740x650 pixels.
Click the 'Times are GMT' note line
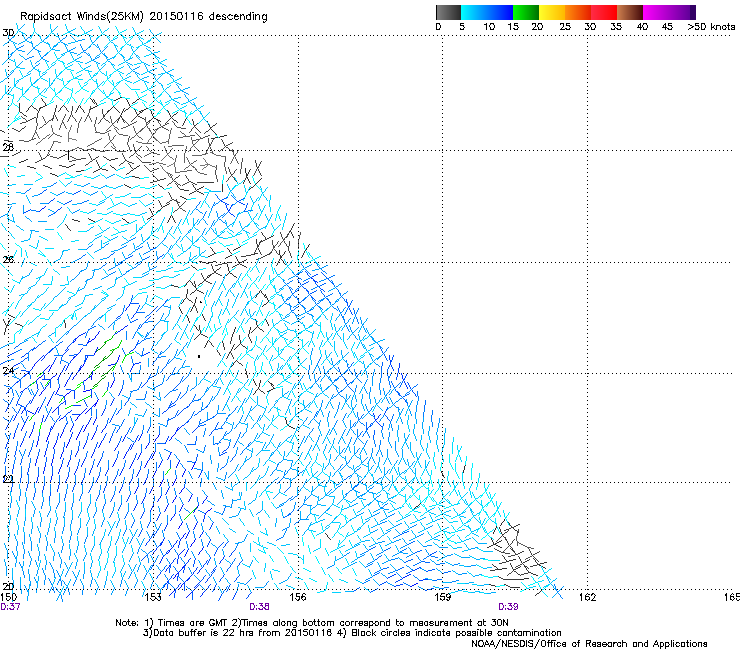click(312, 623)
